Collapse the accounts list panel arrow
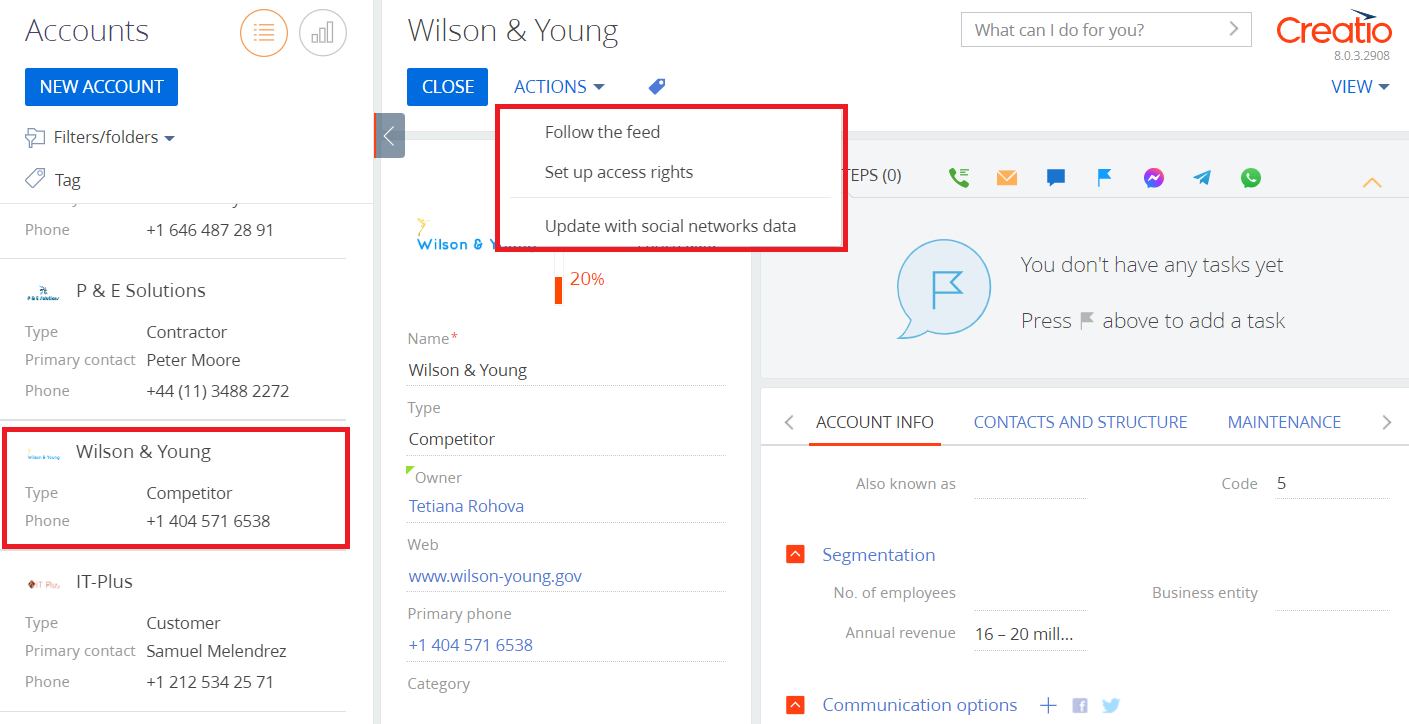The width and height of the screenshot is (1409, 724). click(389, 135)
